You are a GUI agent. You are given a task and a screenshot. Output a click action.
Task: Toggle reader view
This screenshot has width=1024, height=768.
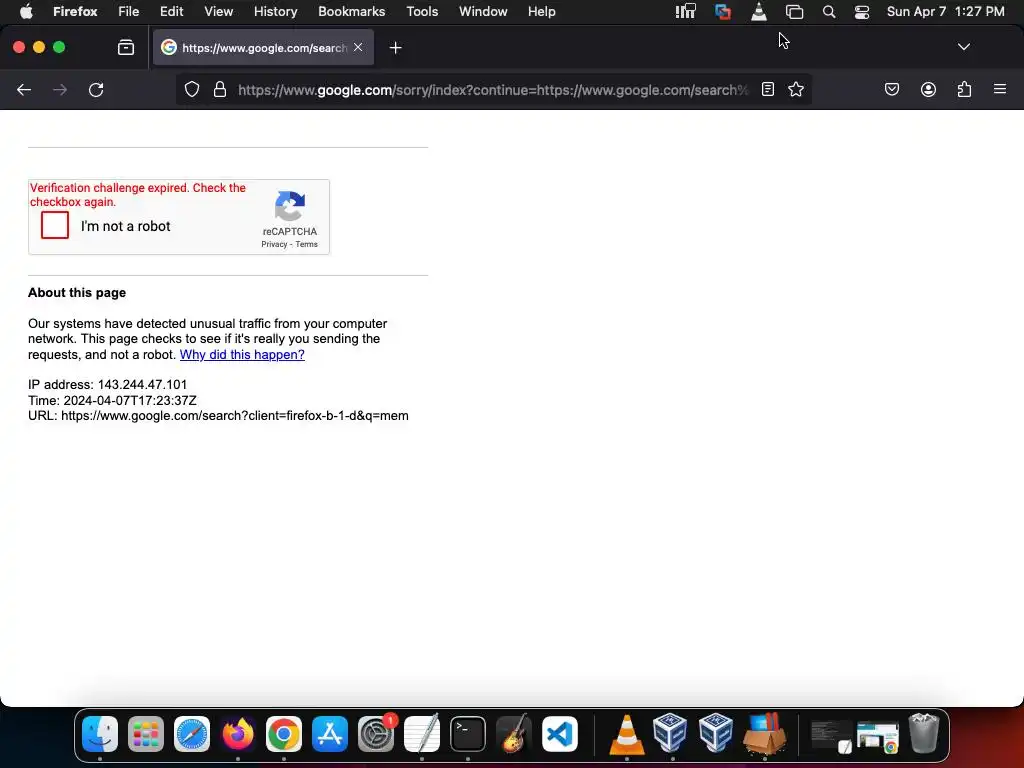[768, 89]
